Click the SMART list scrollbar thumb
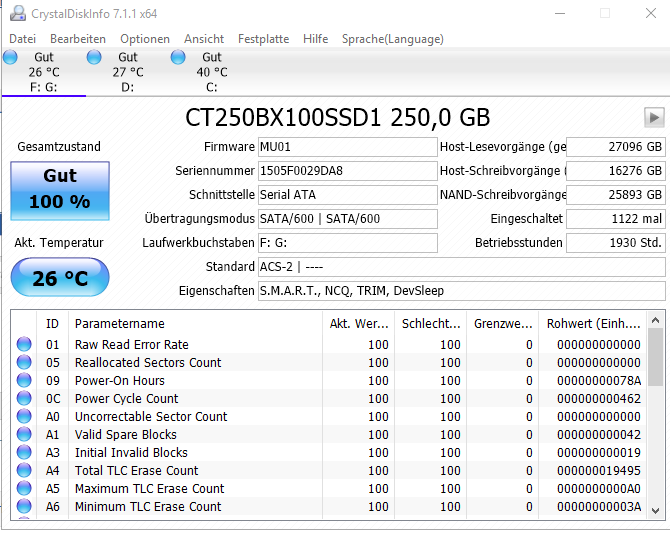This screenshot has width=670, height=534. (656, 357)
